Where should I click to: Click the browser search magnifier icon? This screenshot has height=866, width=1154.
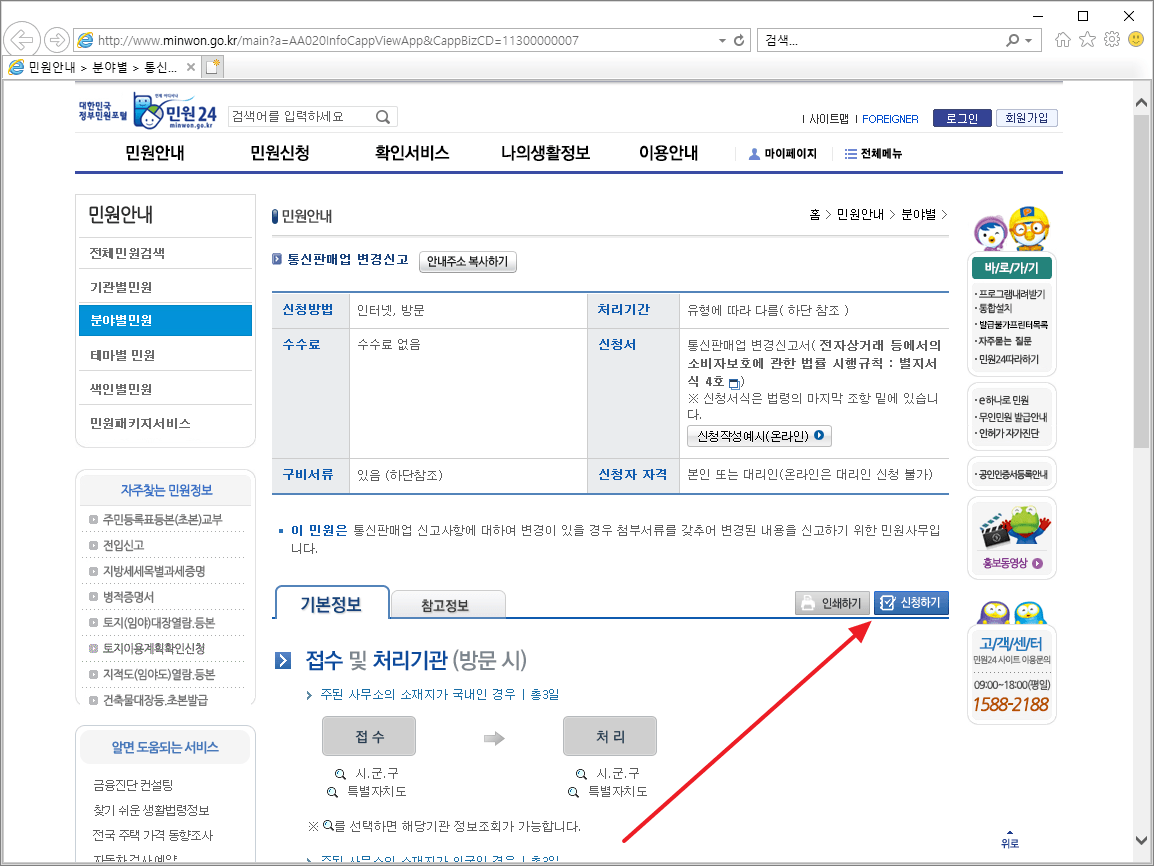pos(1013,40)
